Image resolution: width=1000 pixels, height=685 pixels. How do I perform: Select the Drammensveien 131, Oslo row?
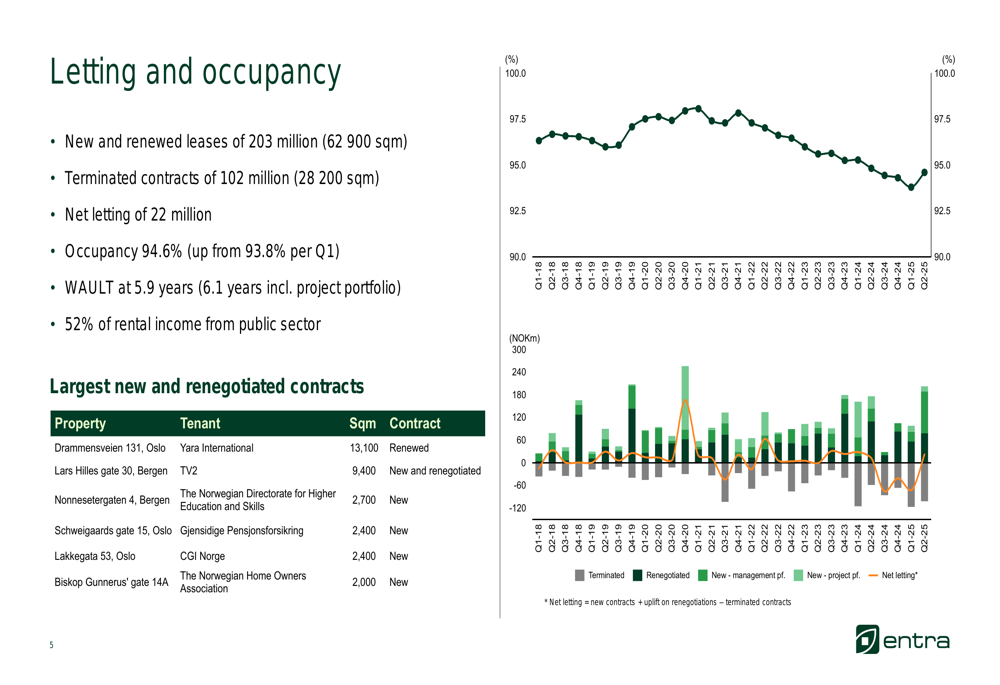click(x=111, y=448)
